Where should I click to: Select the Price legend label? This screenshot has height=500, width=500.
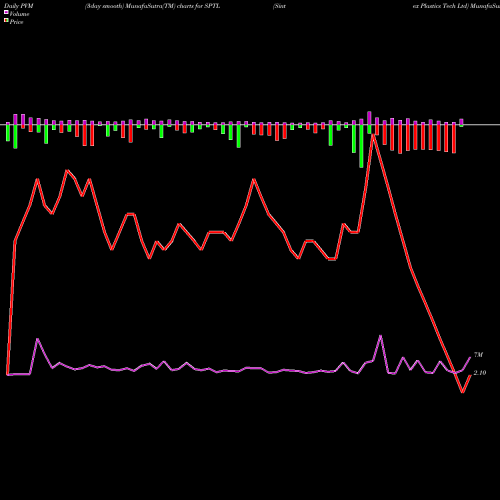click(x=16, y=22)
